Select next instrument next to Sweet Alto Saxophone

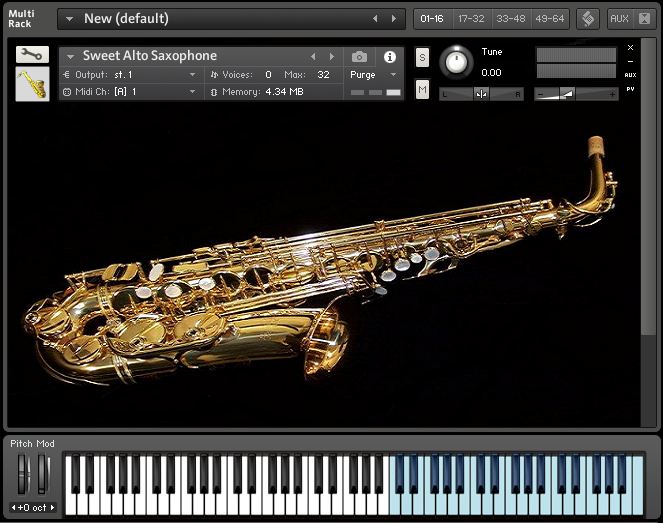[x=332, y=56]
